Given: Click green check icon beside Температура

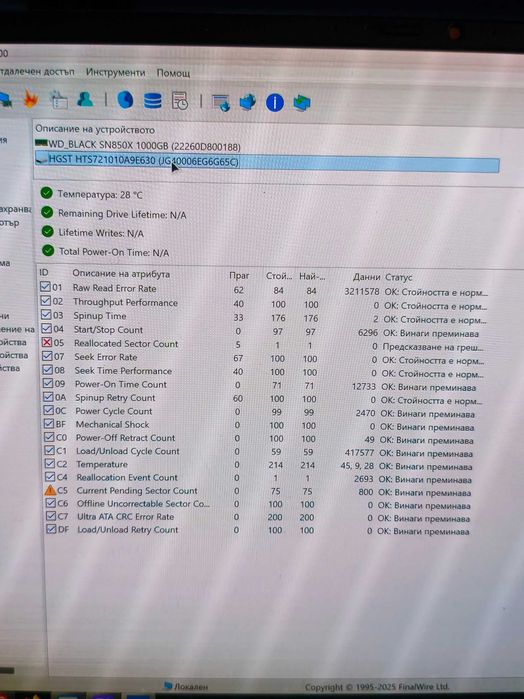Looking at the screenshot, I should 46,193.
